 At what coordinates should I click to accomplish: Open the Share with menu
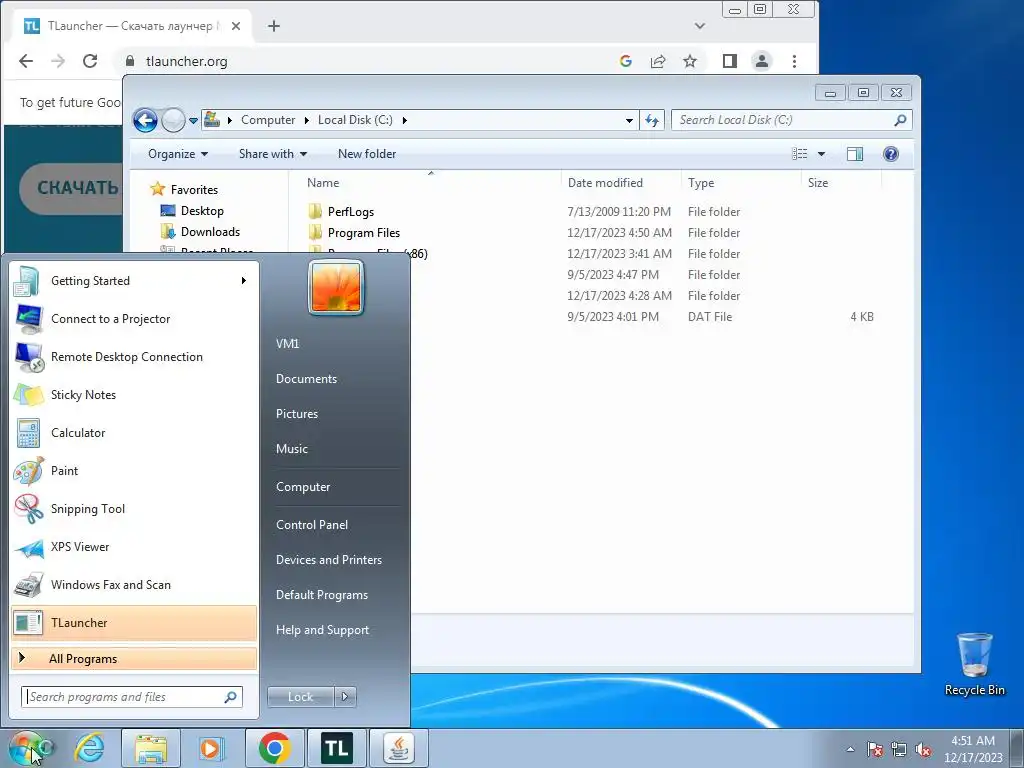(272, 154)
